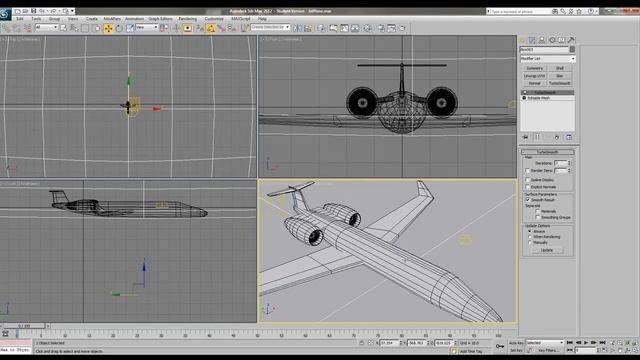640x360 pixels.
Task: Go to the start frame
Action: [570, 343]
